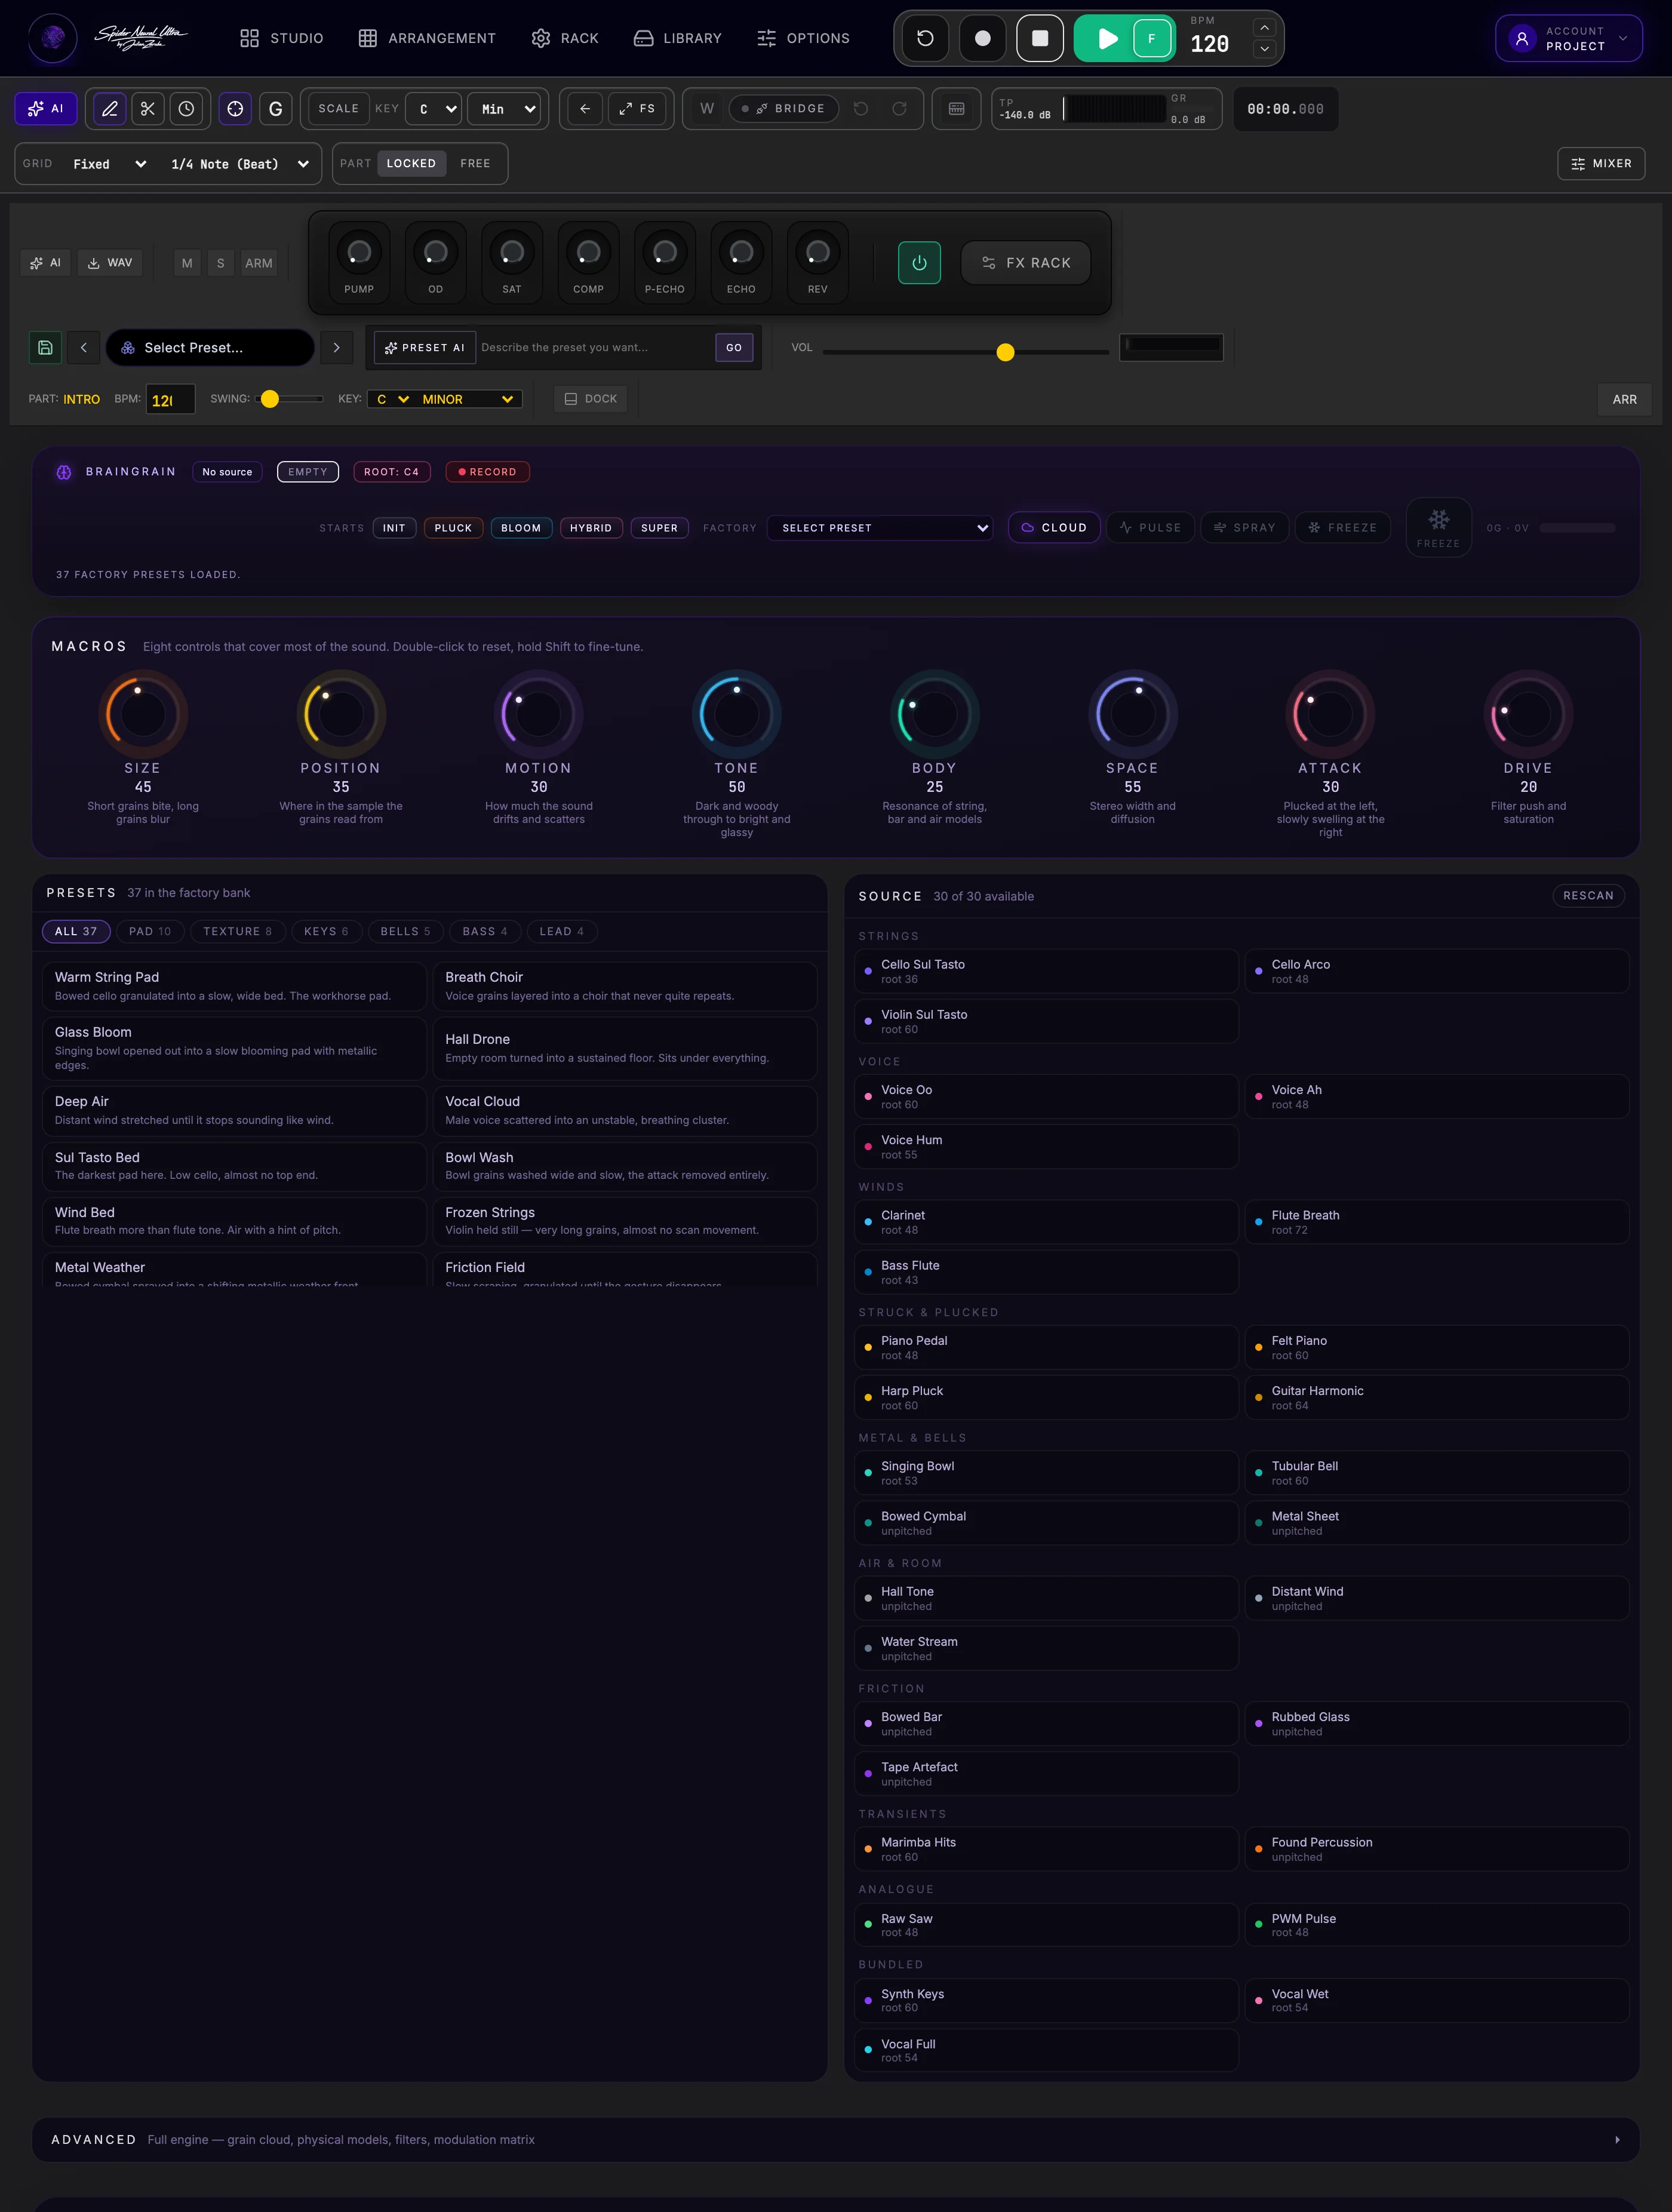This screenshot has height=2212, width=1672.
Task: Click the DOCK button
Action: tap(591, 399)
